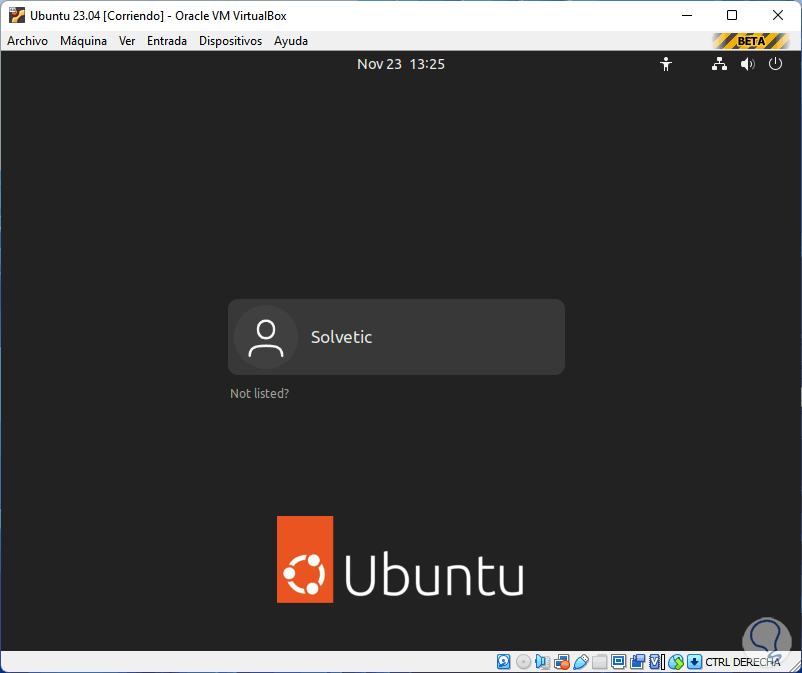Viewport: 802px width, 673px height.
Task: Open the Ayuda menu
Action: 291,41
